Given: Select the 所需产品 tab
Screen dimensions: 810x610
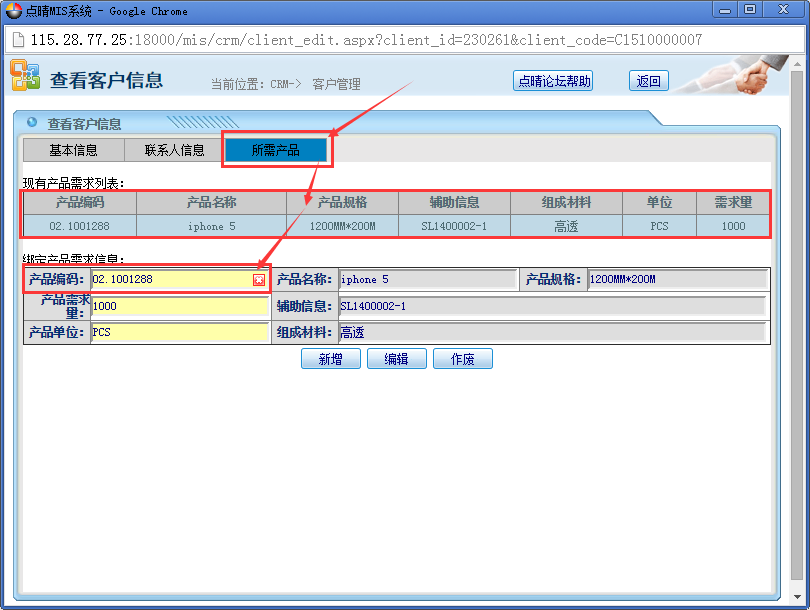Looking at the screenshot, I should pyautogui.click(x=276, y=151).
